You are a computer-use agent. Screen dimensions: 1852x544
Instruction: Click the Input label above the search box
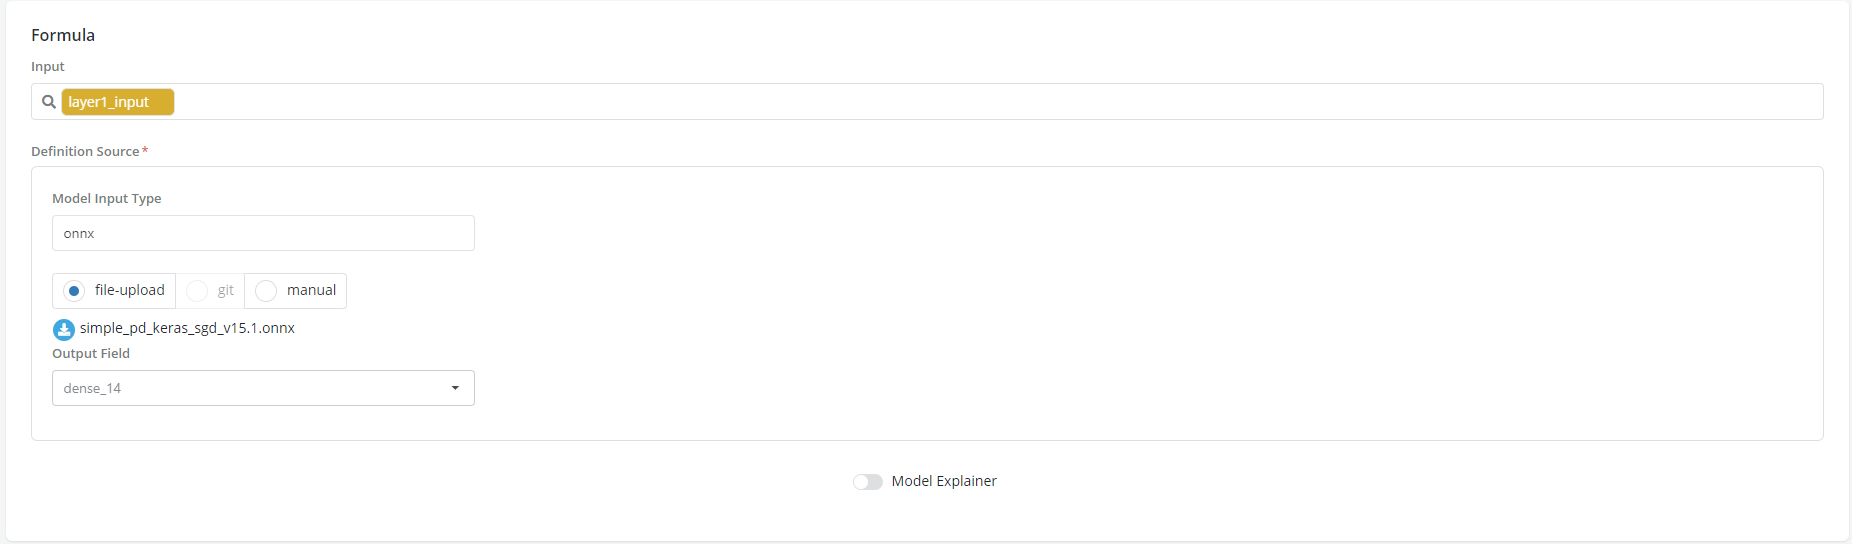(48, 67)
